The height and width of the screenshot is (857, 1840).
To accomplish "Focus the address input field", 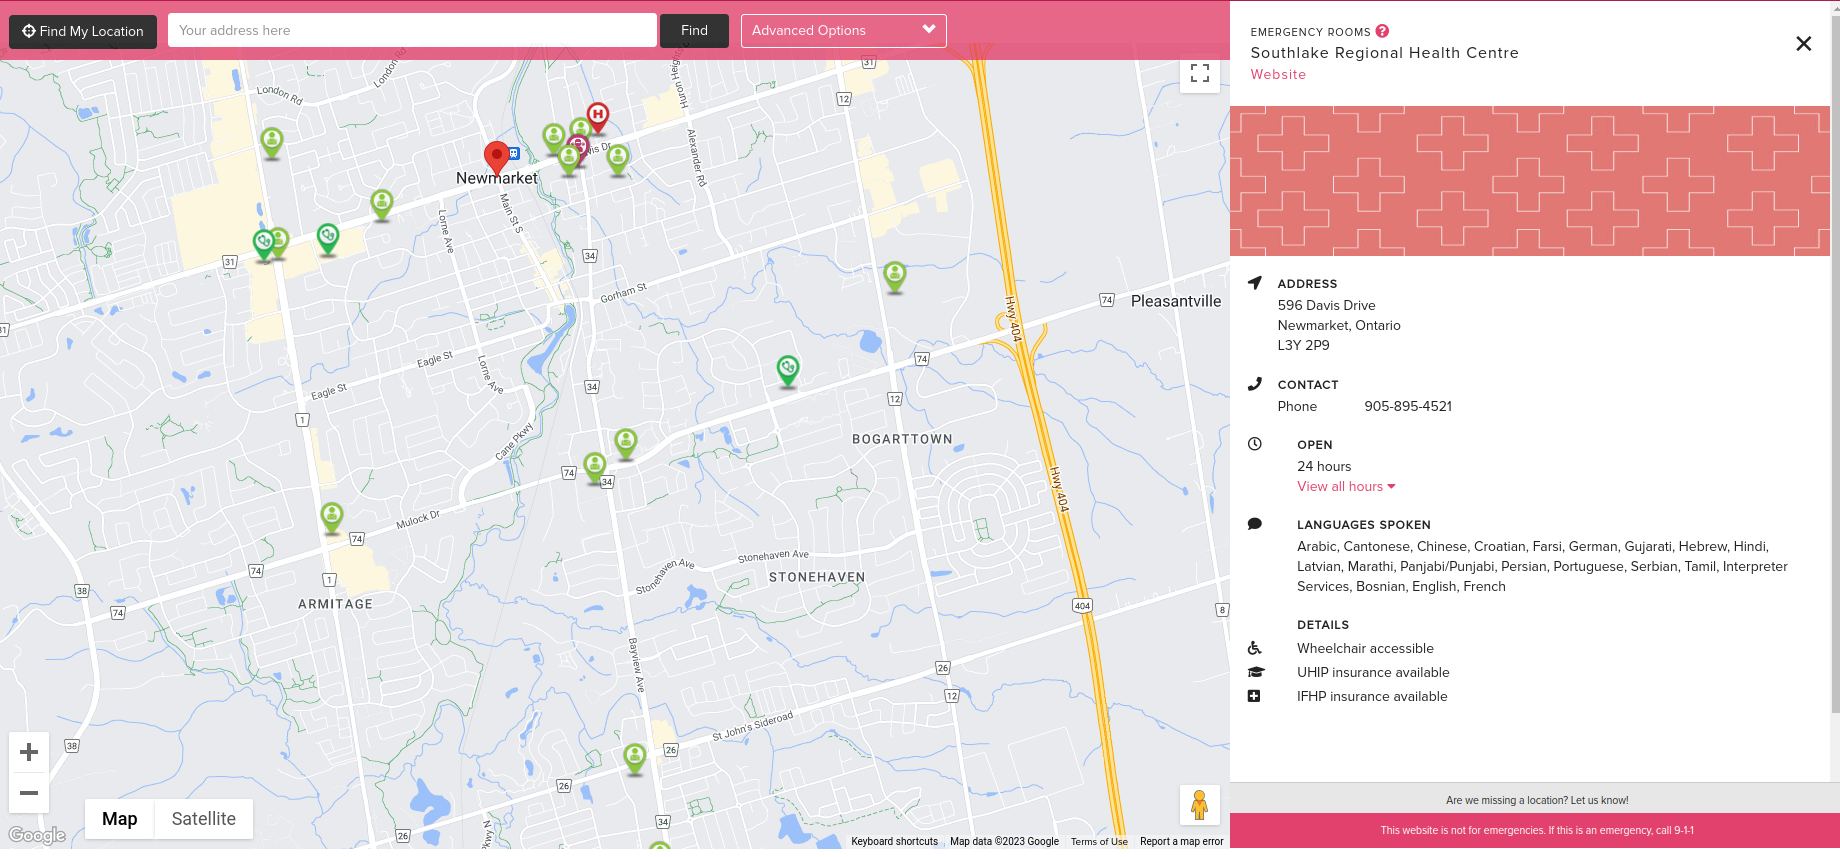I will click(x=412, y=30).
